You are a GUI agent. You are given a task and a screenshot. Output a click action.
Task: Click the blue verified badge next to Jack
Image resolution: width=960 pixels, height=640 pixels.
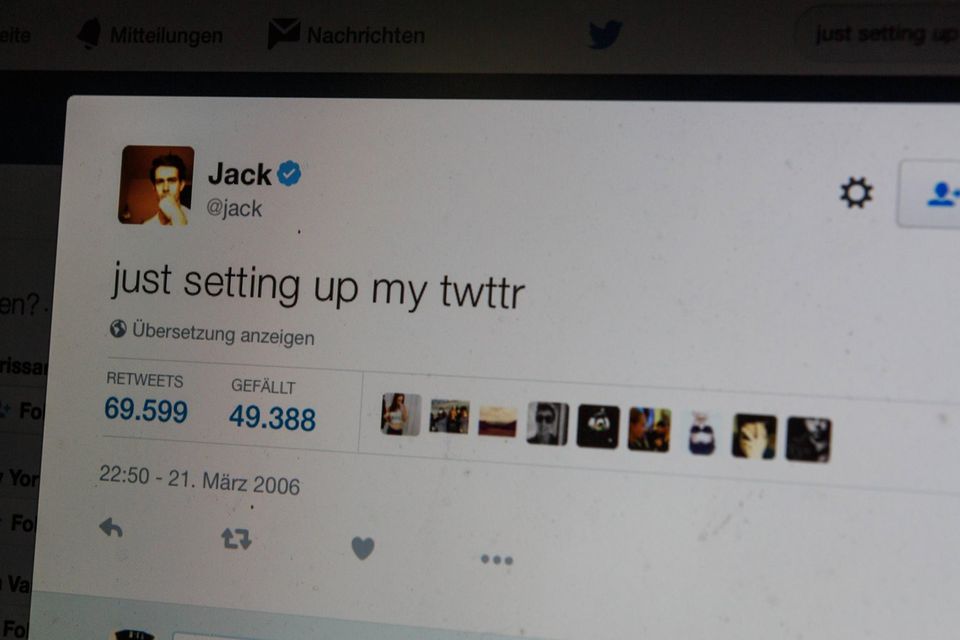[x=289, y=173]
